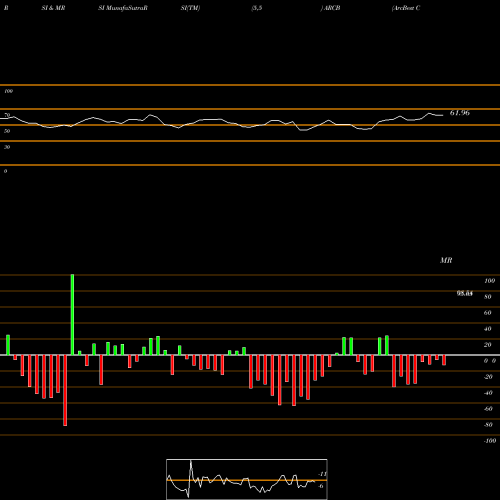Viewport: 500px width, 500px height.
Task: Click the MR axis label -60
Action: (488, 409)
